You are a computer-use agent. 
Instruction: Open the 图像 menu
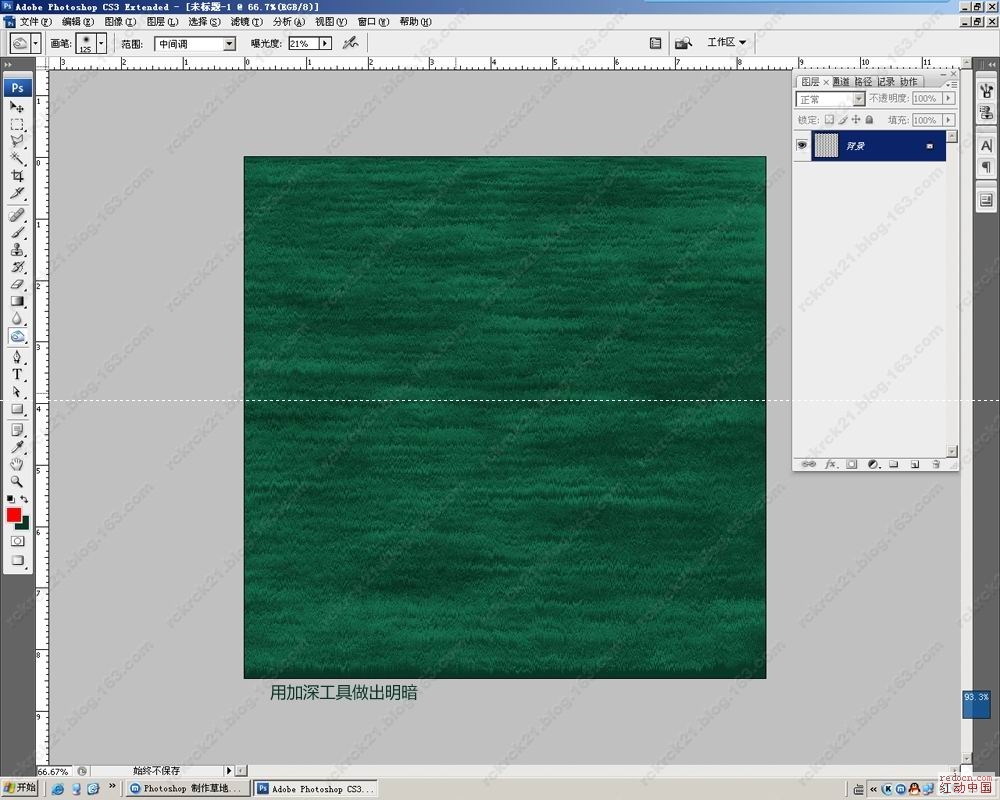coord(120,22)
